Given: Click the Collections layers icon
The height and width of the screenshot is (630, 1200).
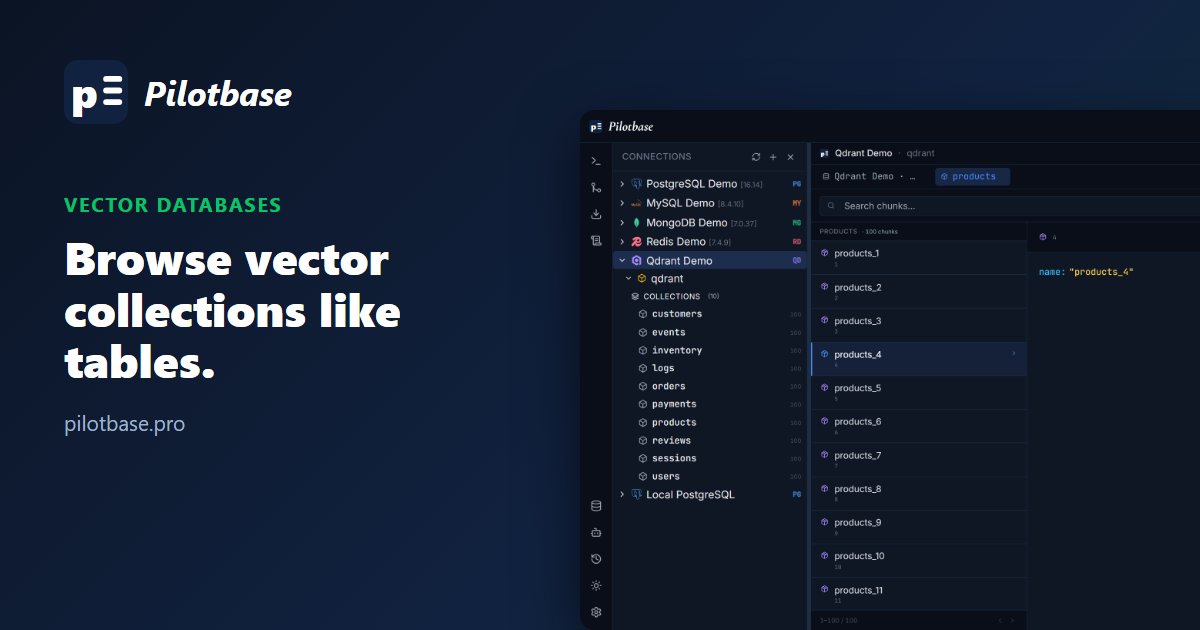Looking at the screenshot, I should (x=635, y=297).
